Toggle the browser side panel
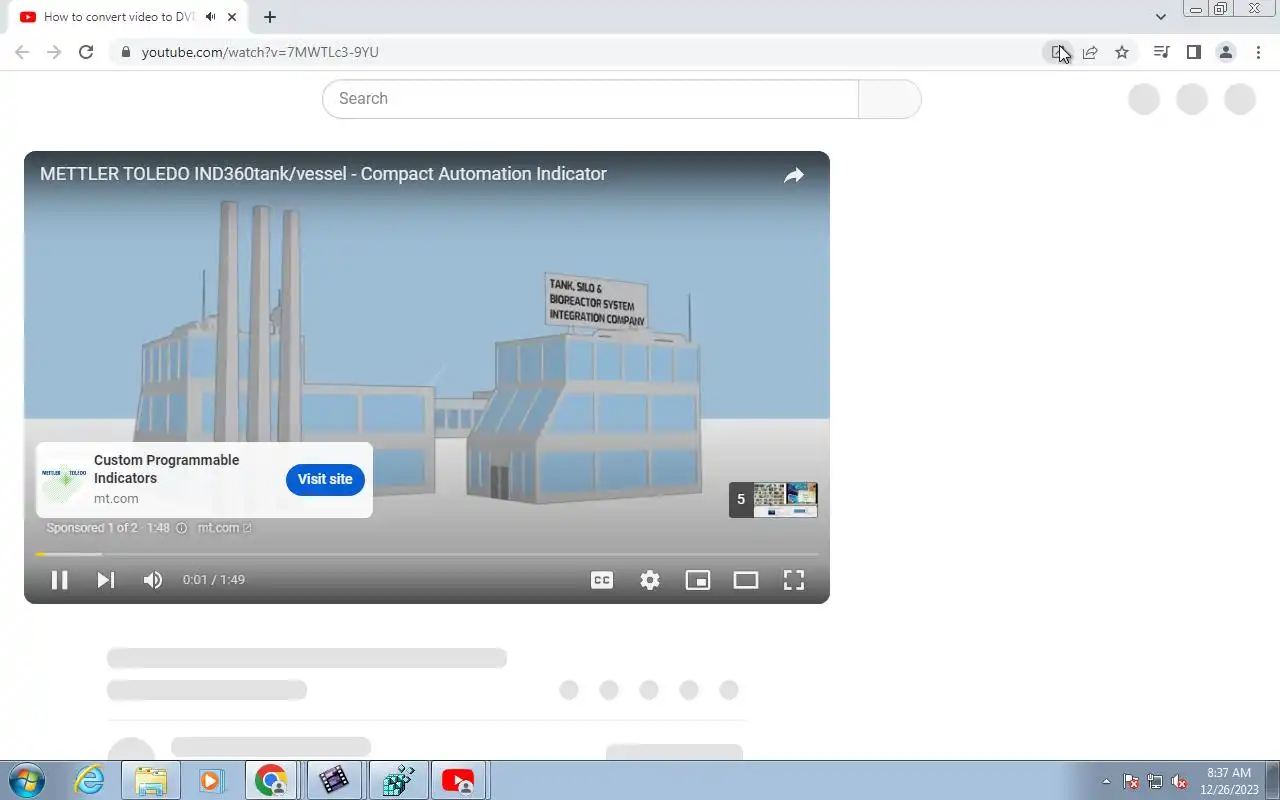This screenshot has height=800, width=1280. tap(1193, 52)
